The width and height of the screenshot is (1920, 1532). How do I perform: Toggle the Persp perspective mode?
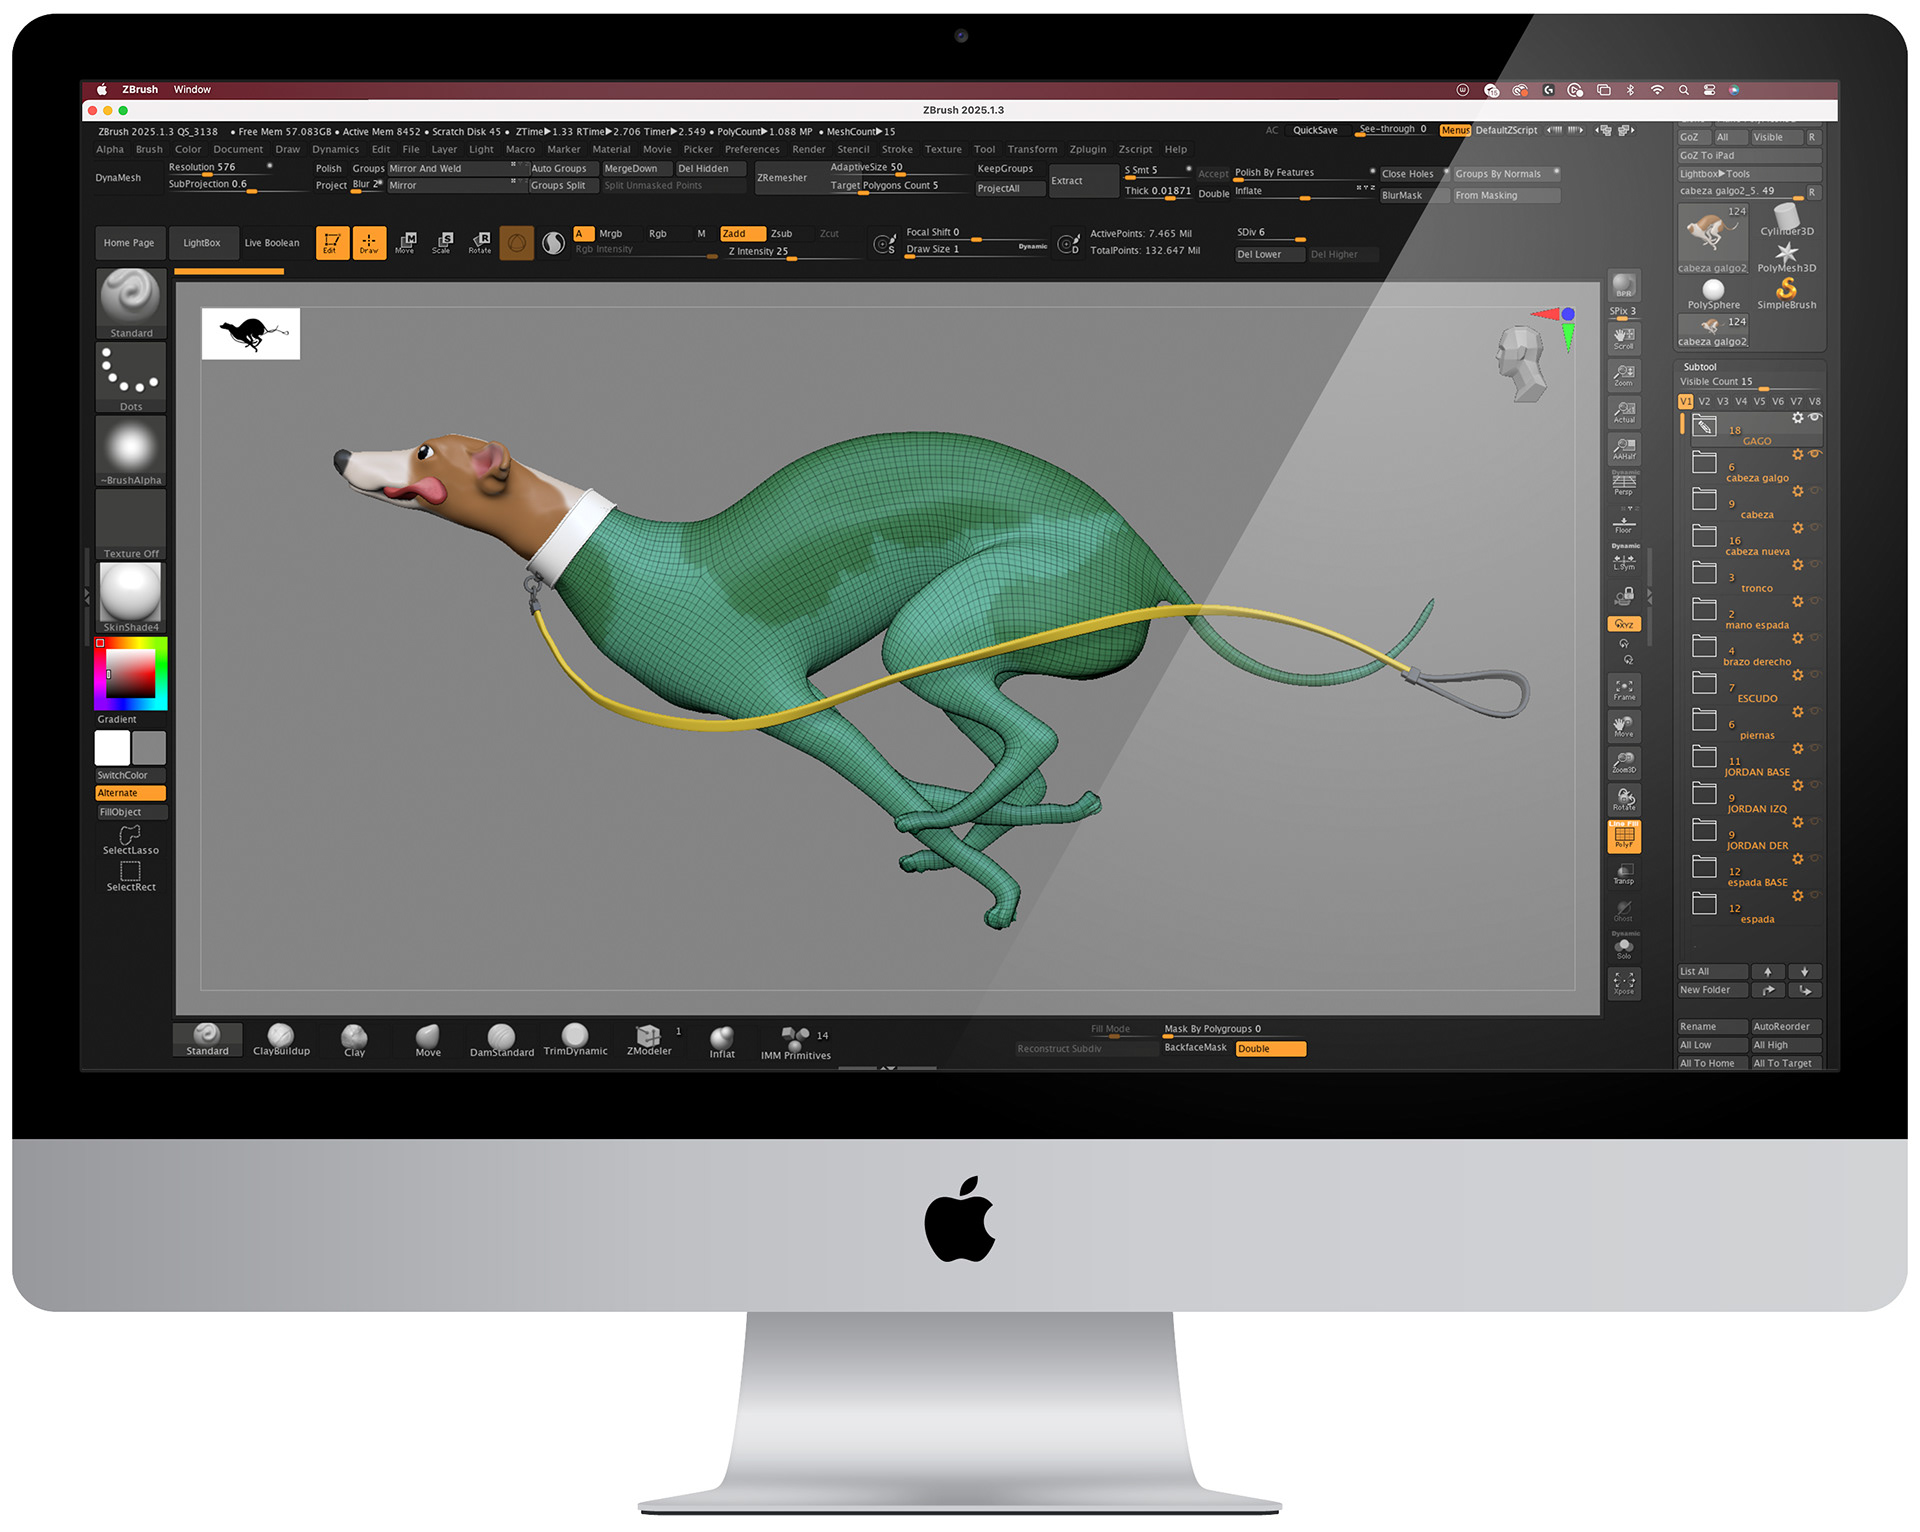pos(1623,484)
